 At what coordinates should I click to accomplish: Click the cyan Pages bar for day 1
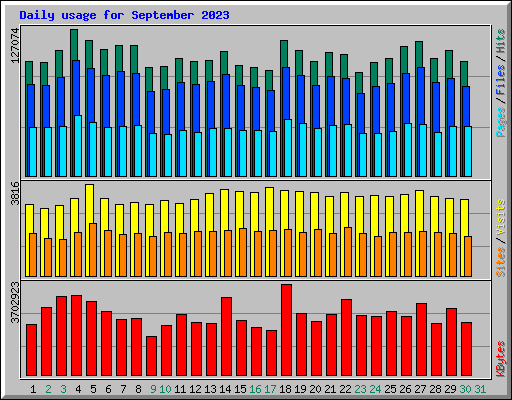(x=33, y=152)
